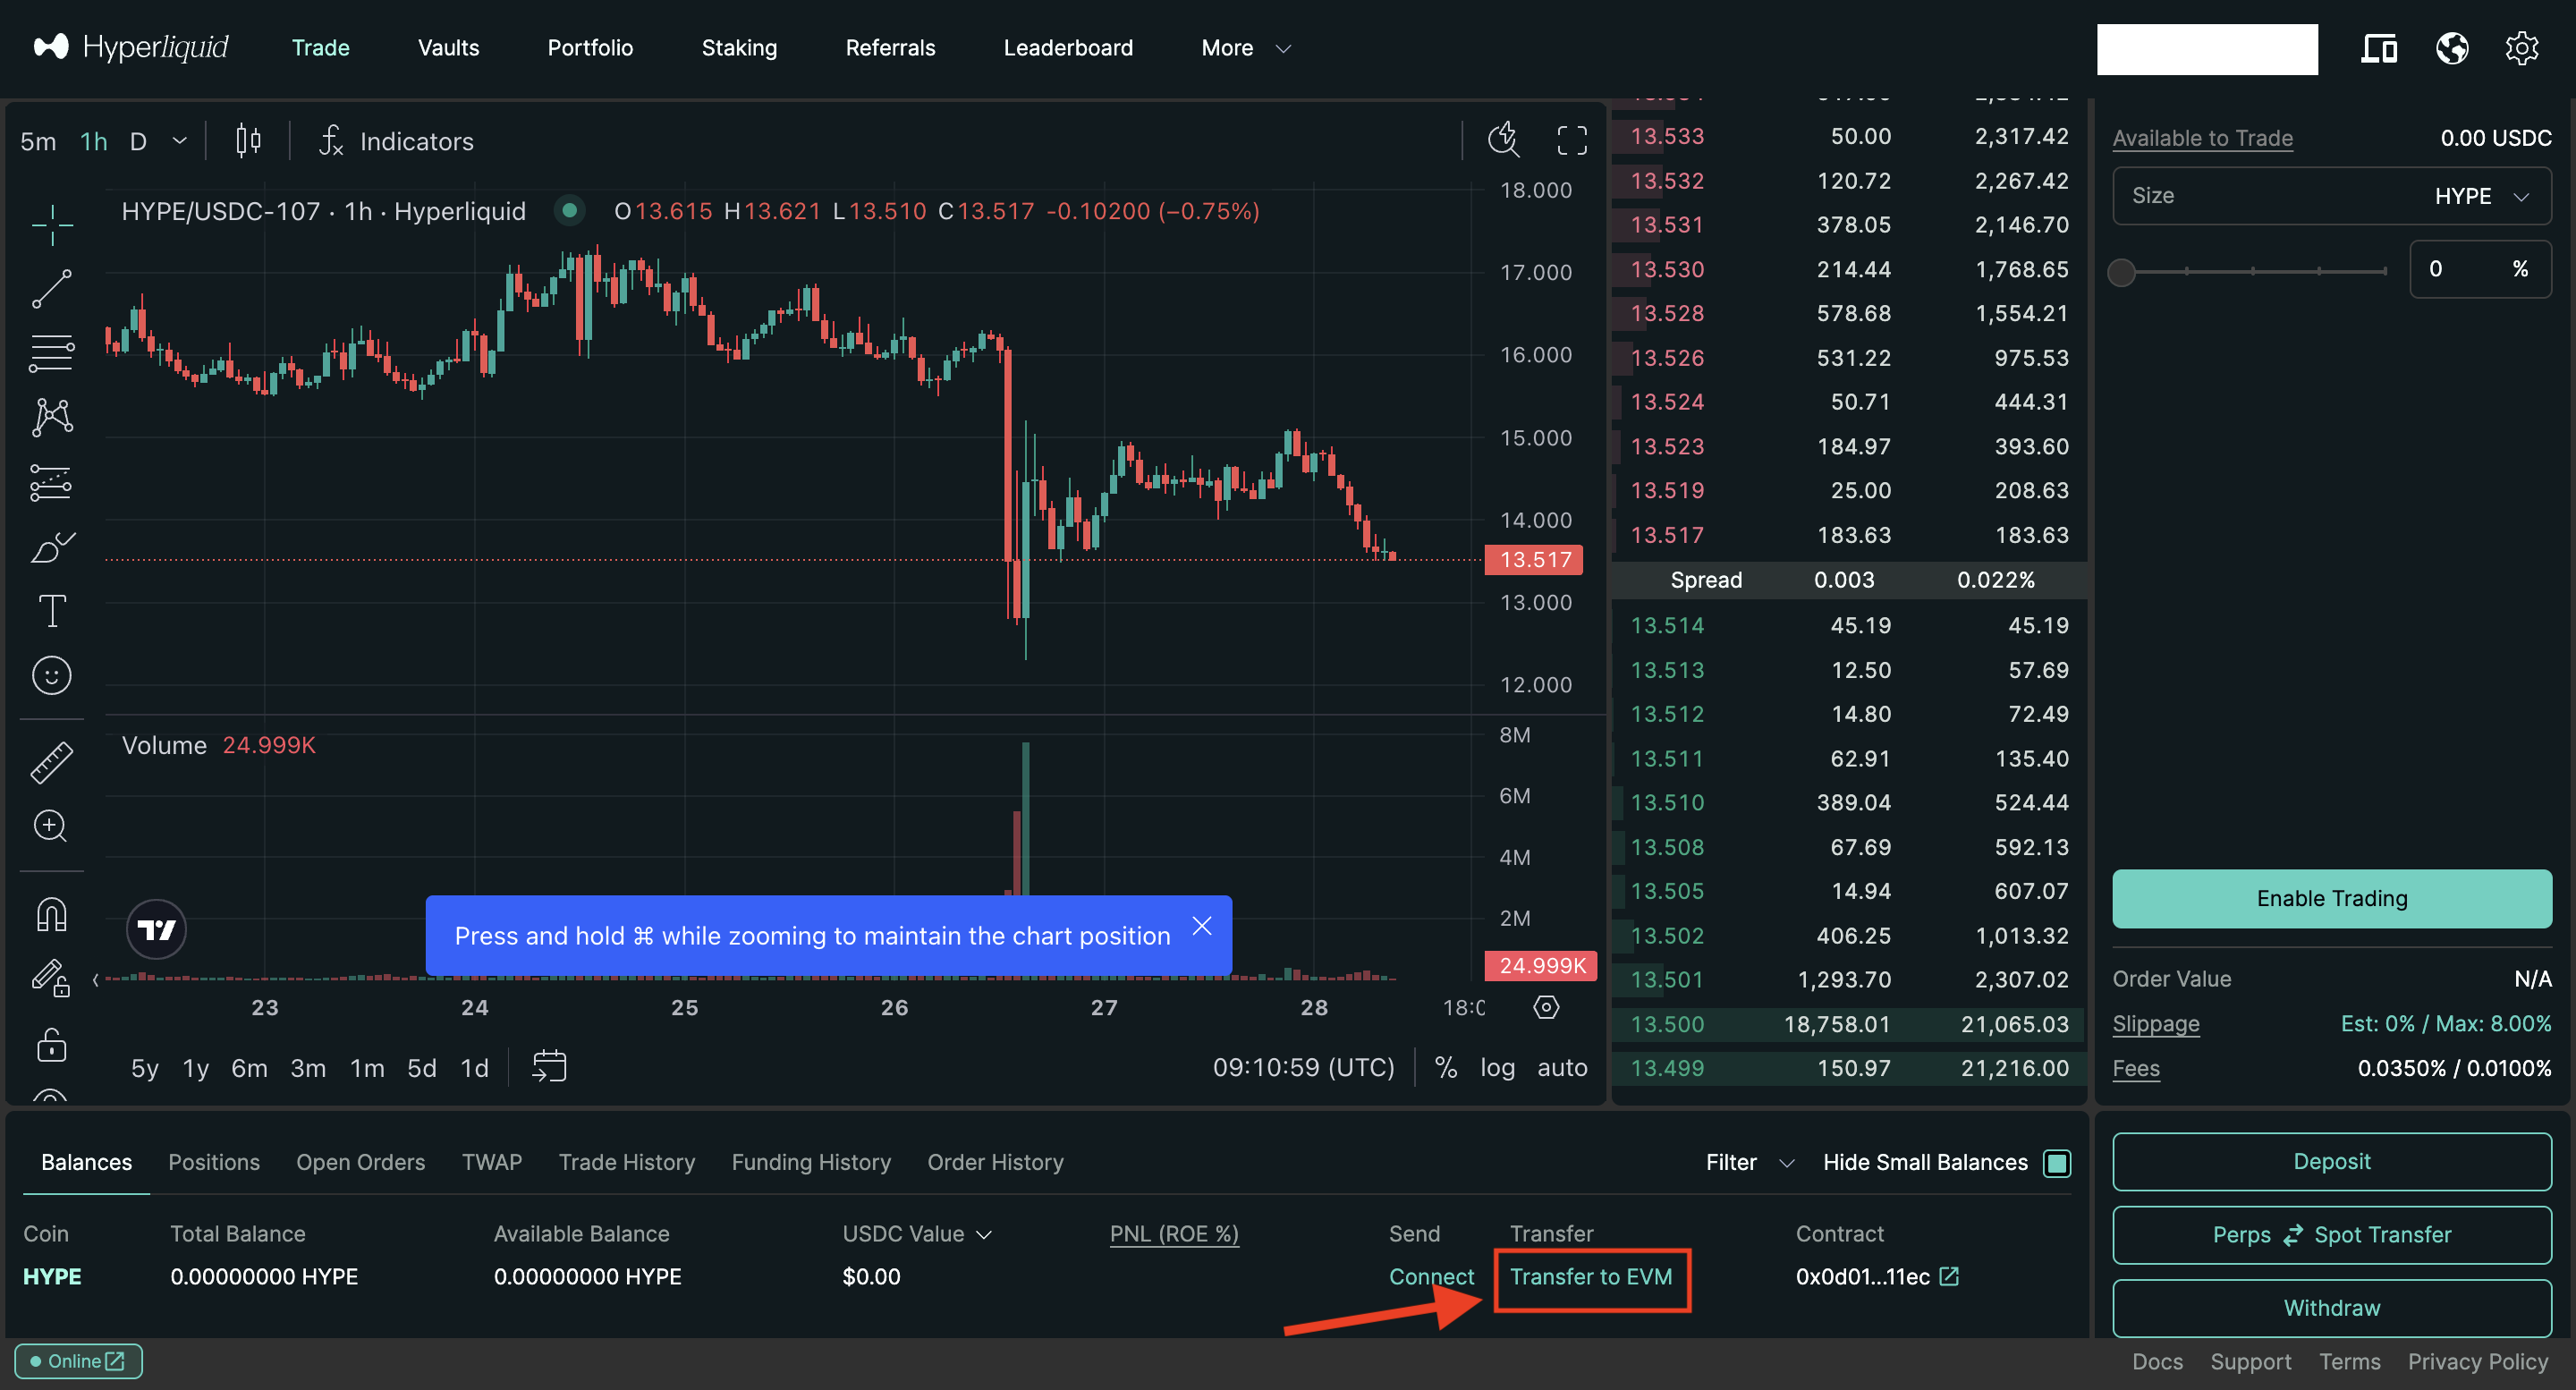
Task: Expand the timeframe interval dropdown
Action: click(x=179, y=140)
